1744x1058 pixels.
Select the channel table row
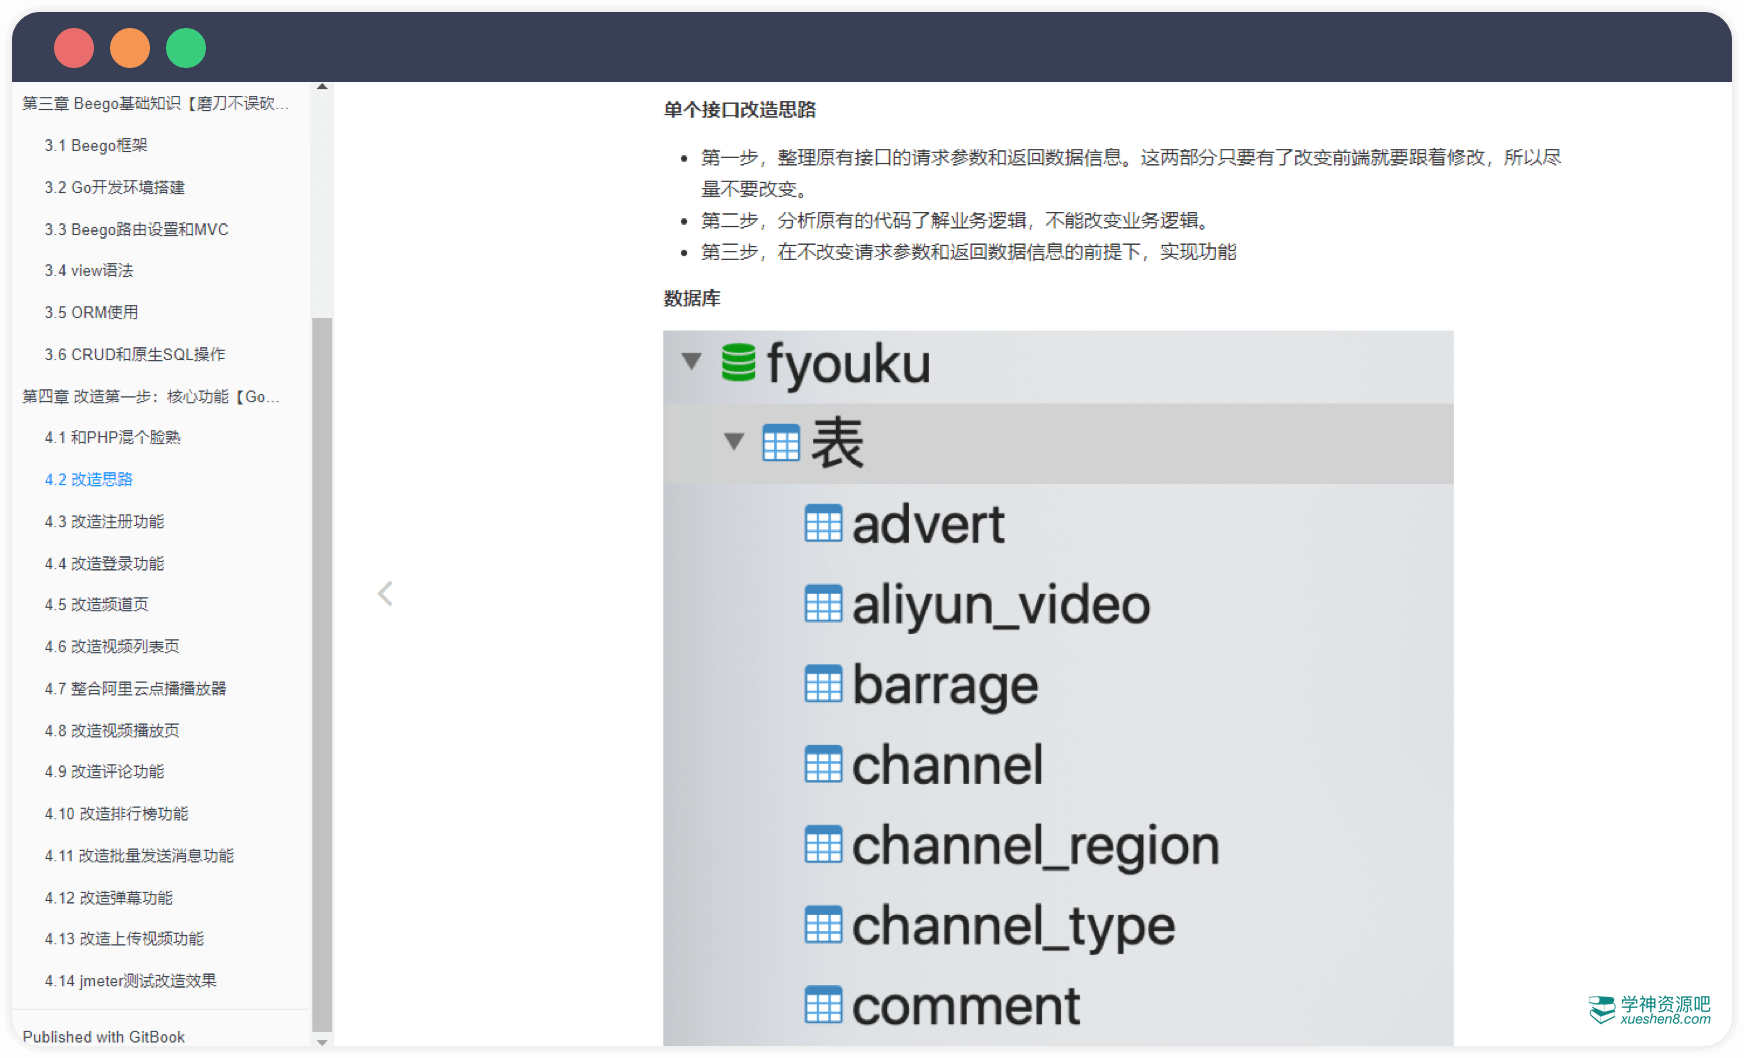pyautogui.click(x=946, y=766)
